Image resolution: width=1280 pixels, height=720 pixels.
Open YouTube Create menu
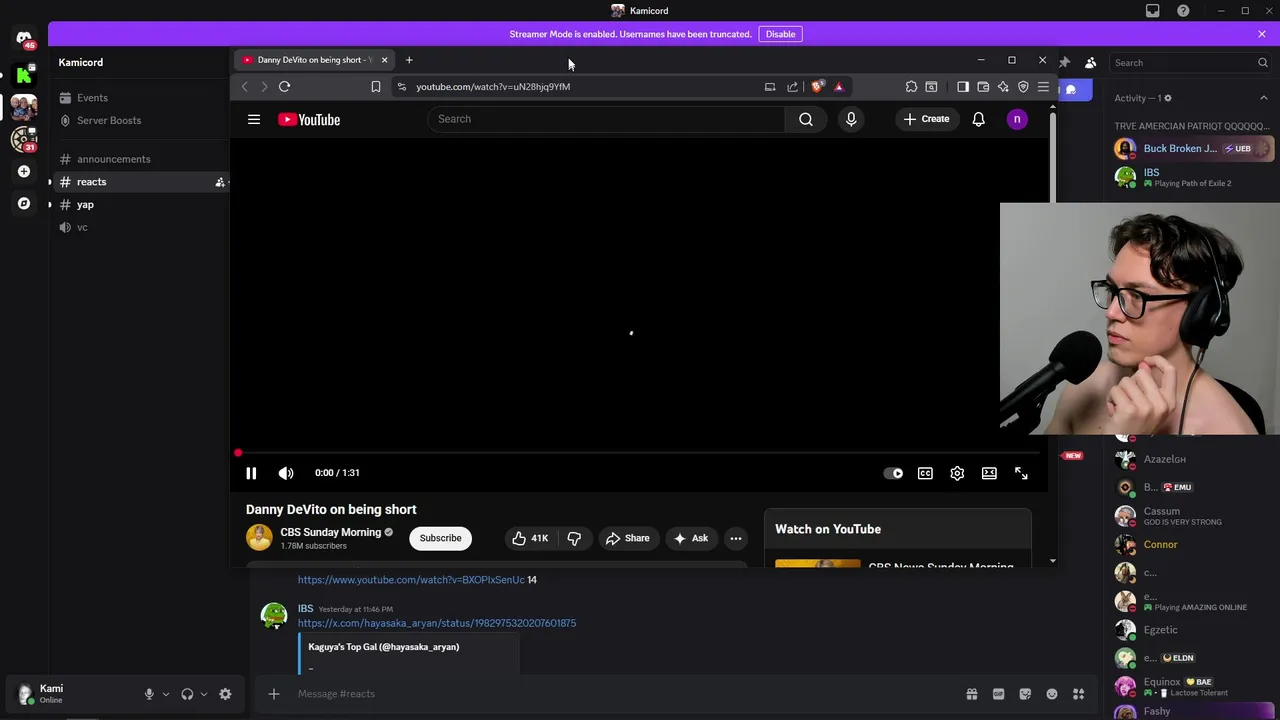927,119
